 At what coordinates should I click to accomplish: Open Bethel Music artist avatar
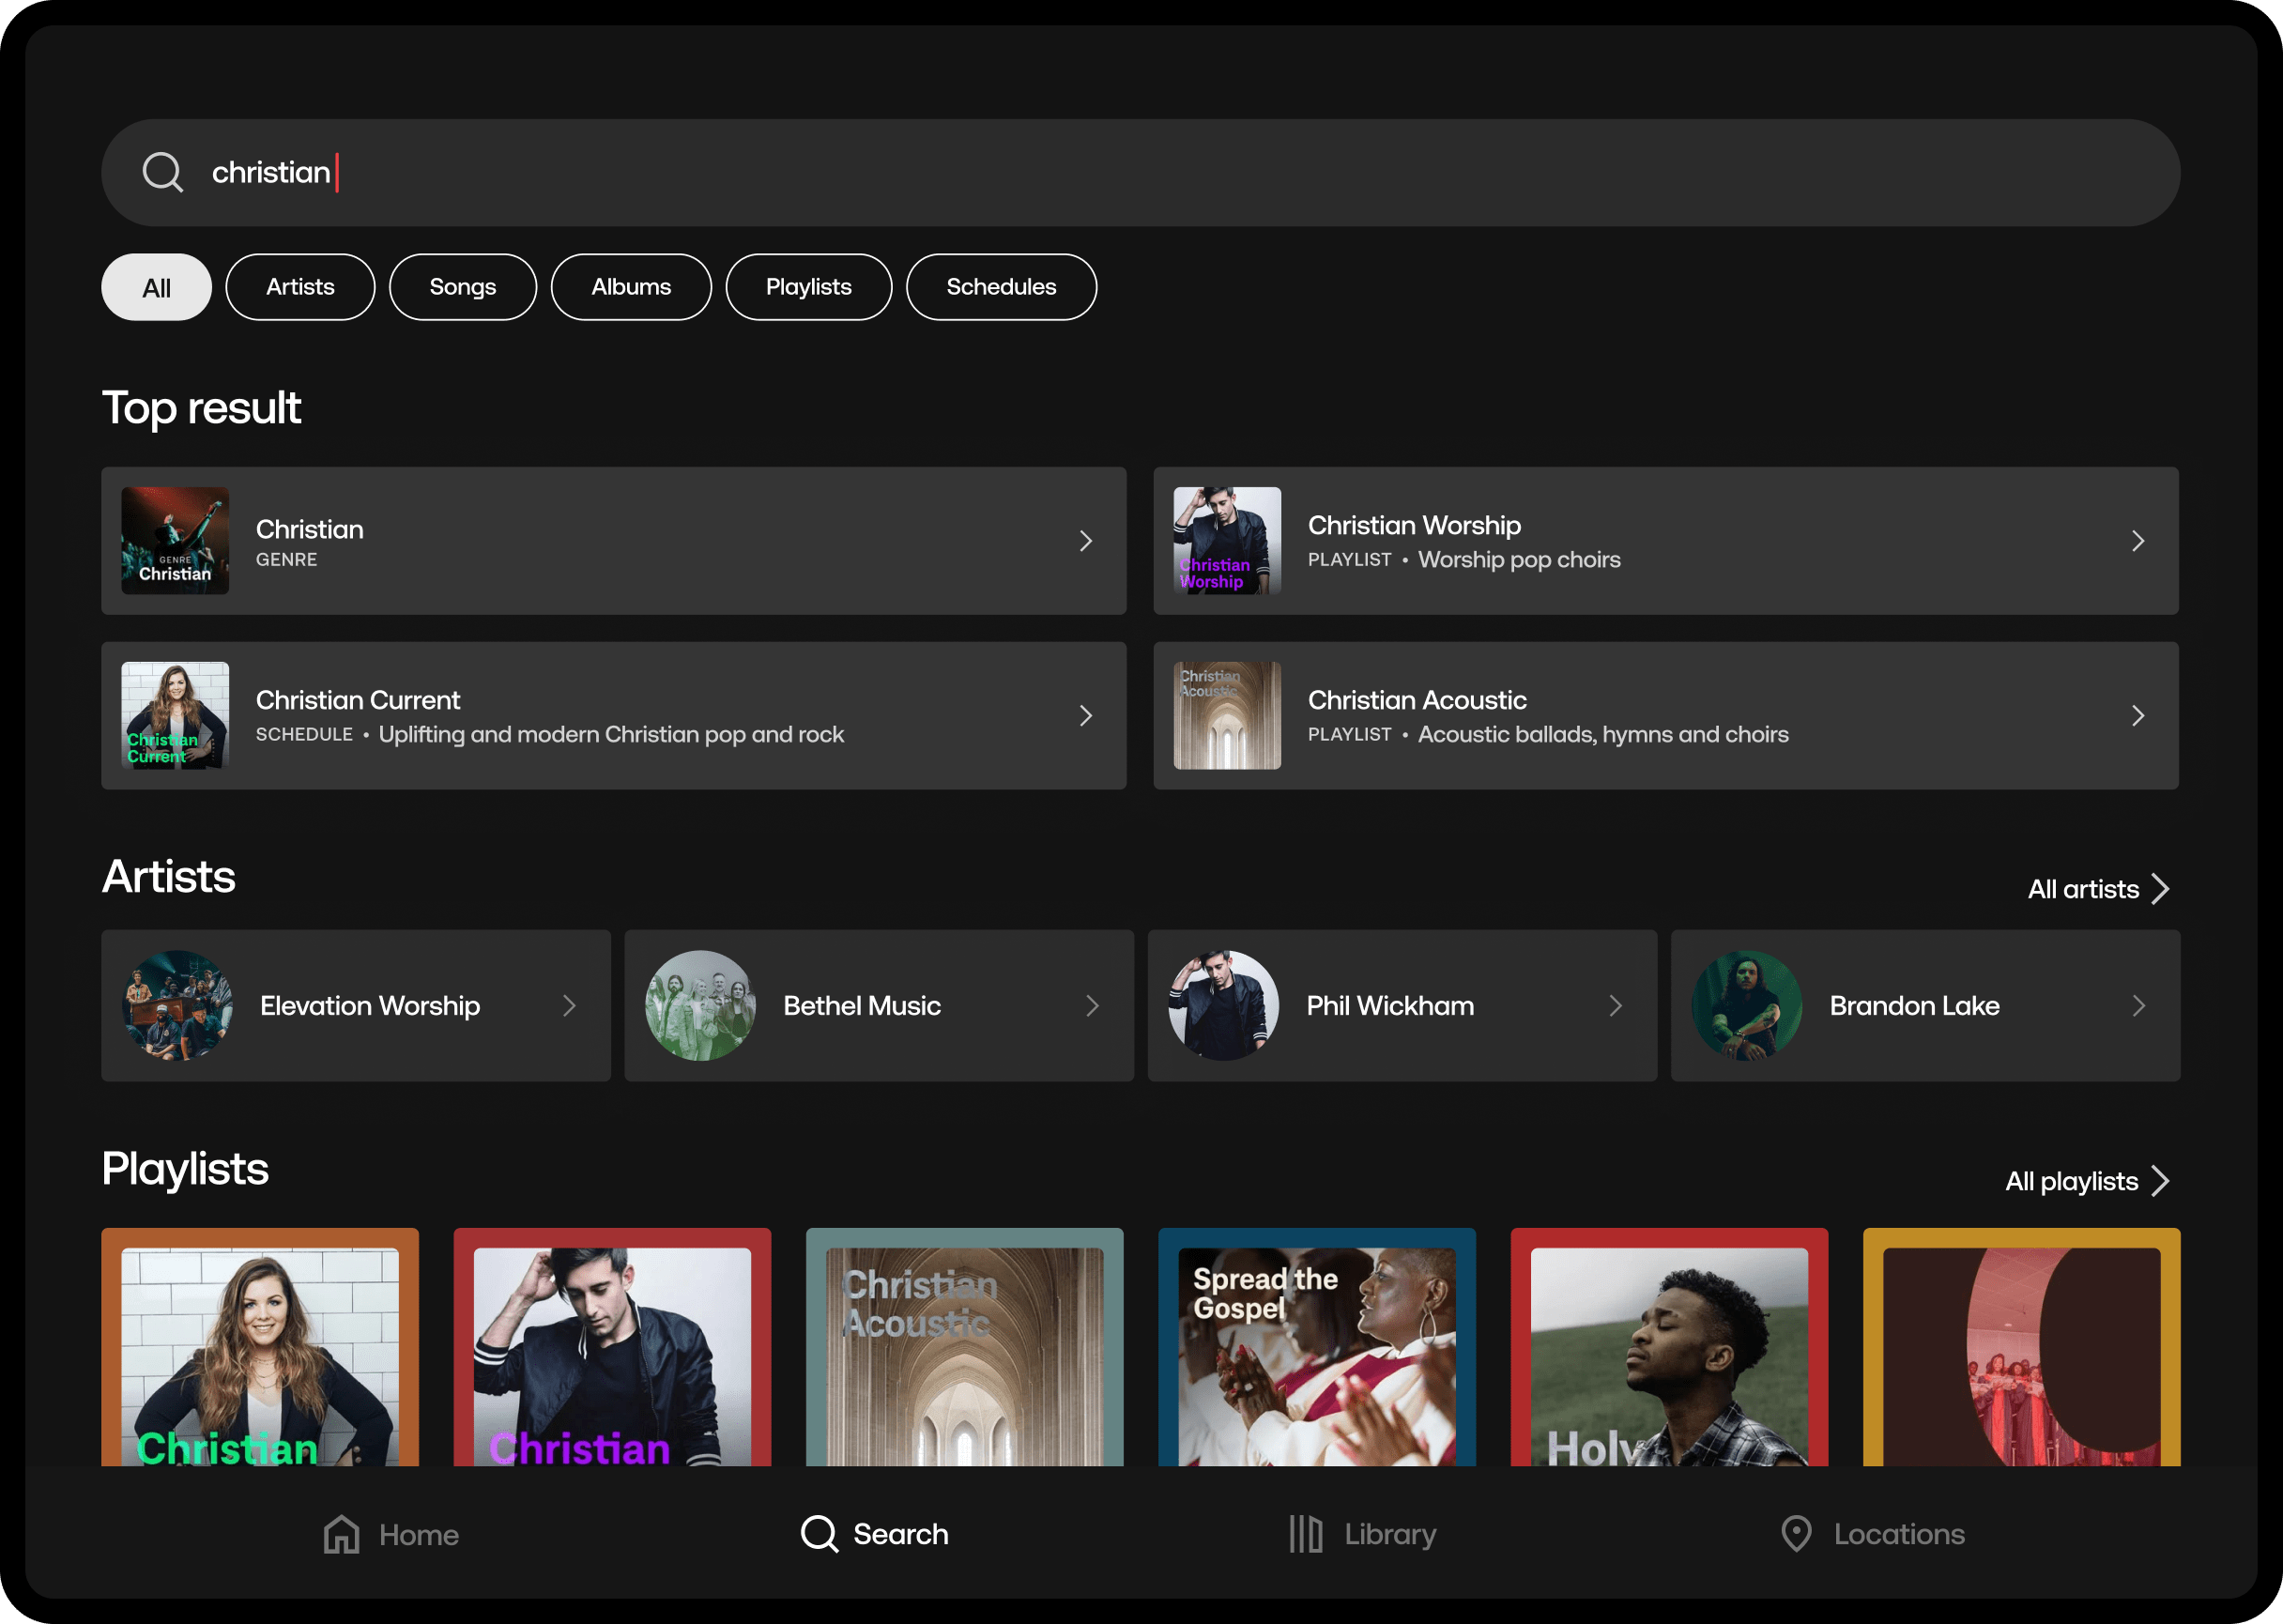(x=700, y=1005)
